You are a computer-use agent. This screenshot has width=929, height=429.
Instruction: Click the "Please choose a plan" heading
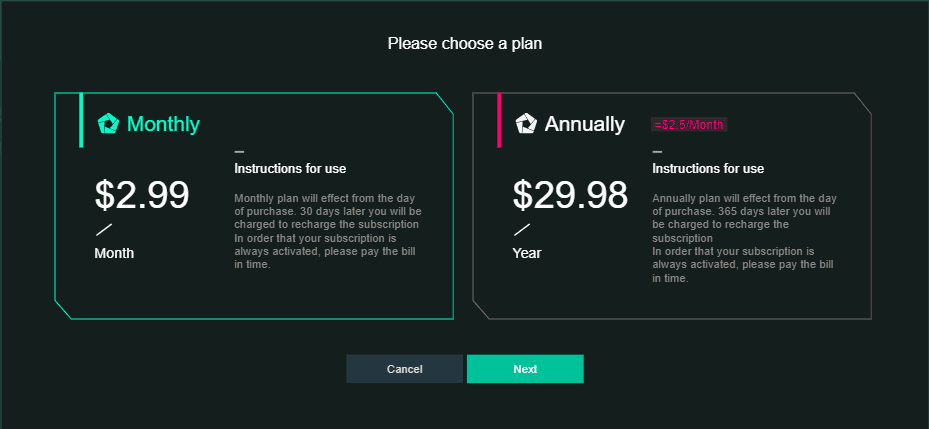coord(465,44)
